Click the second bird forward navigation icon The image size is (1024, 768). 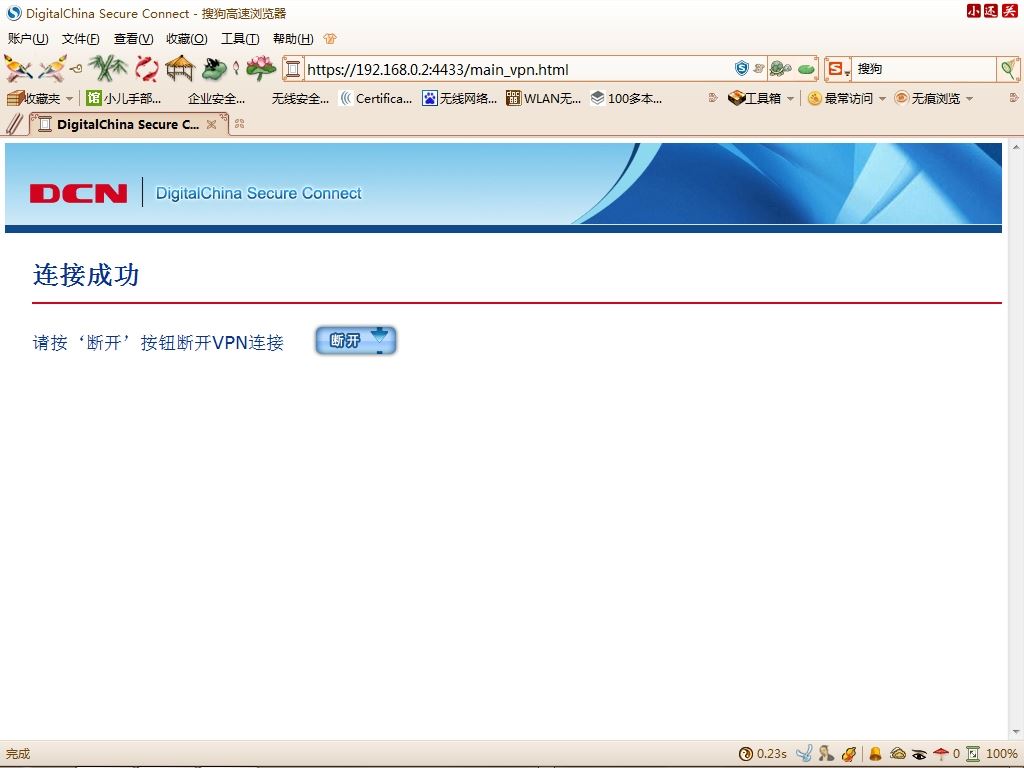coord(52,68)
